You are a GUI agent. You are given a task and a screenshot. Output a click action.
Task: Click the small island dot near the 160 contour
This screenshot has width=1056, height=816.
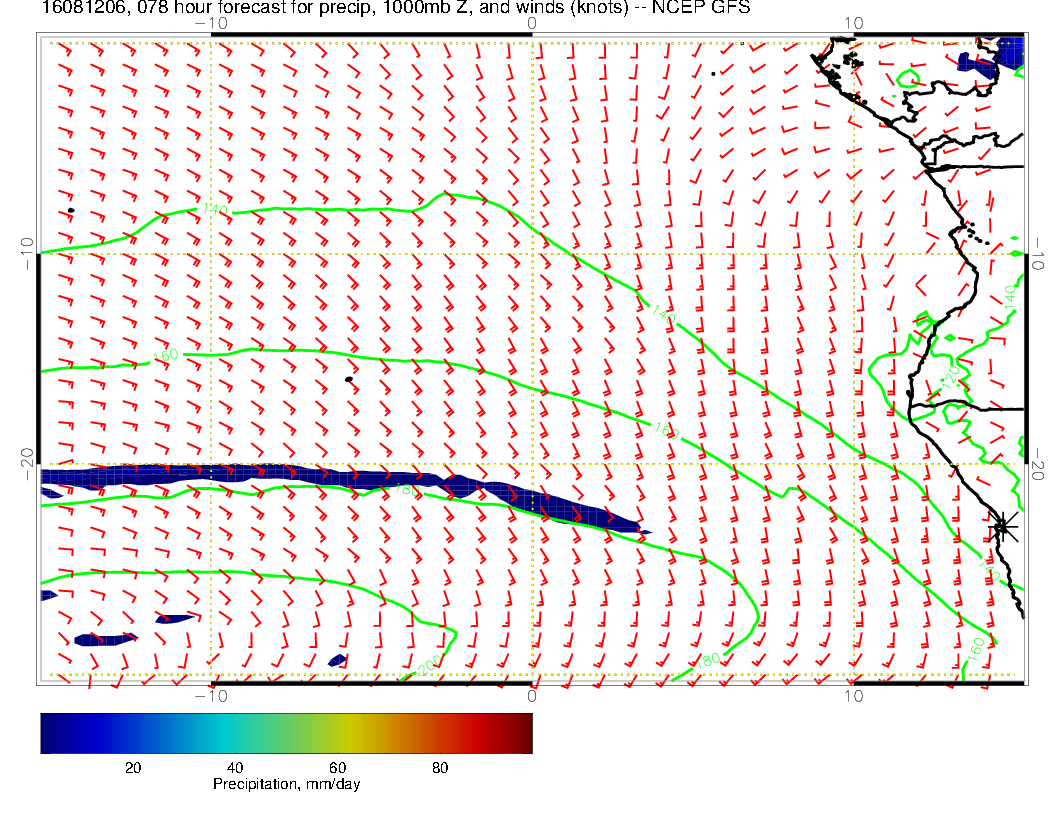pos(348,379)
